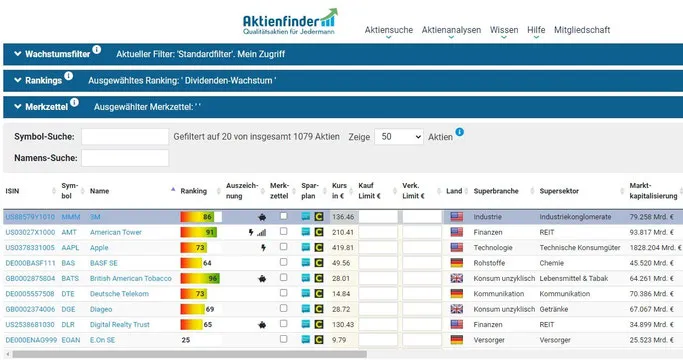Click the signal bars award for American Tower

261,233
